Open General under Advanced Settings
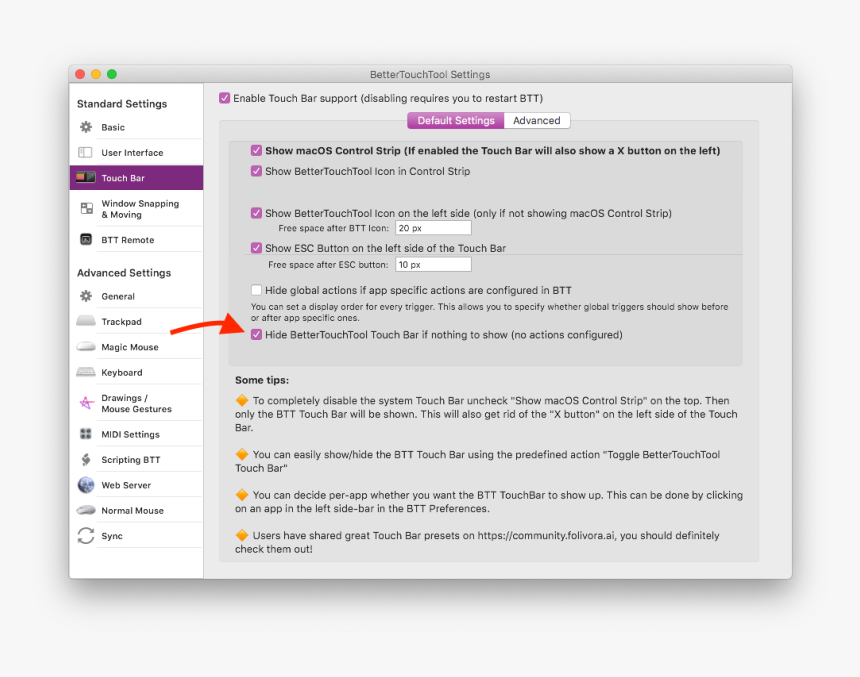The height and width of the screenshot is (677, 860). pyautogui.click(x=136, y=296)
